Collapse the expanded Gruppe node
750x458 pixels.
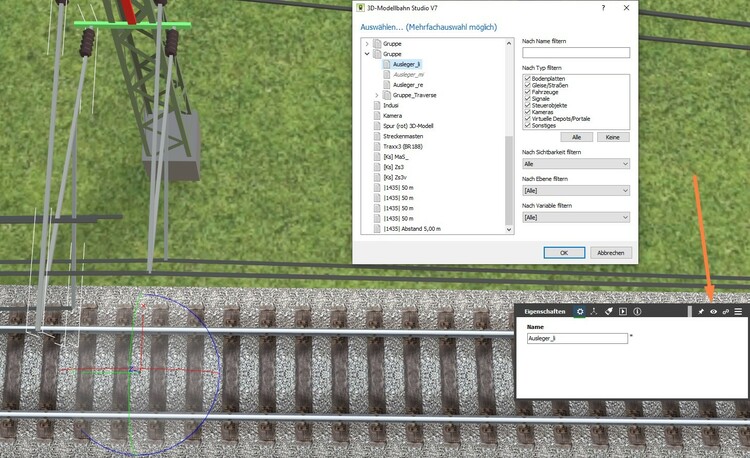pyautogui.click(x=367, y=54)
